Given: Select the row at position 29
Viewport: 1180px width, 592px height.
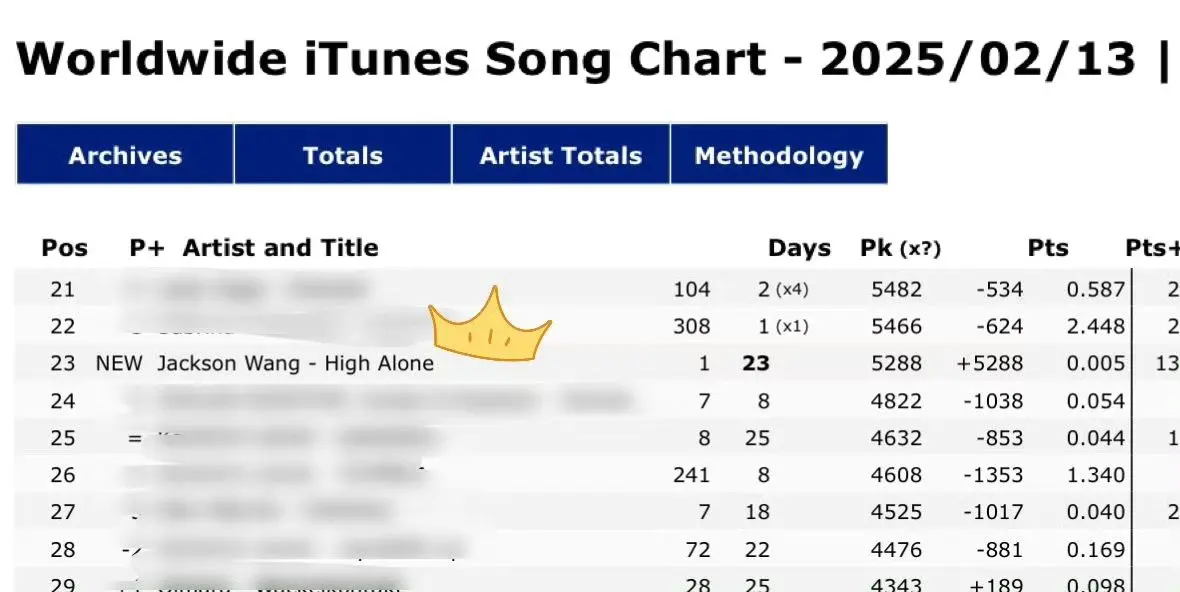Looking at the screenshot, I should point(63,585).
